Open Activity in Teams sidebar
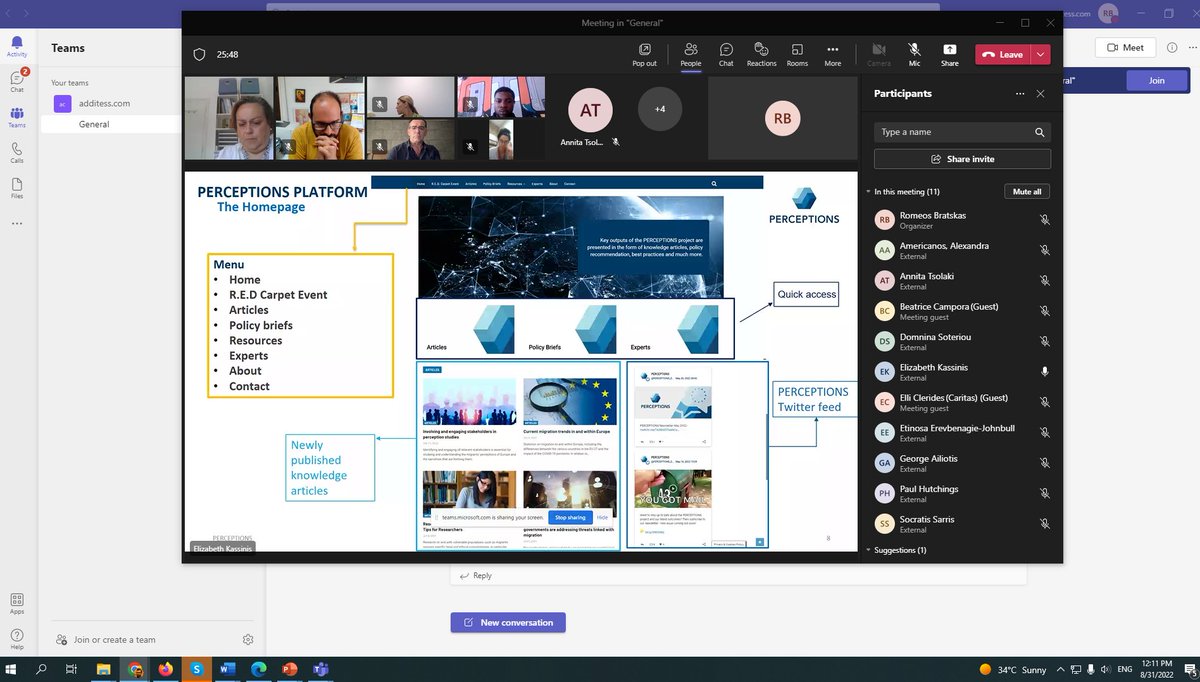 click(x=17, y=47)
